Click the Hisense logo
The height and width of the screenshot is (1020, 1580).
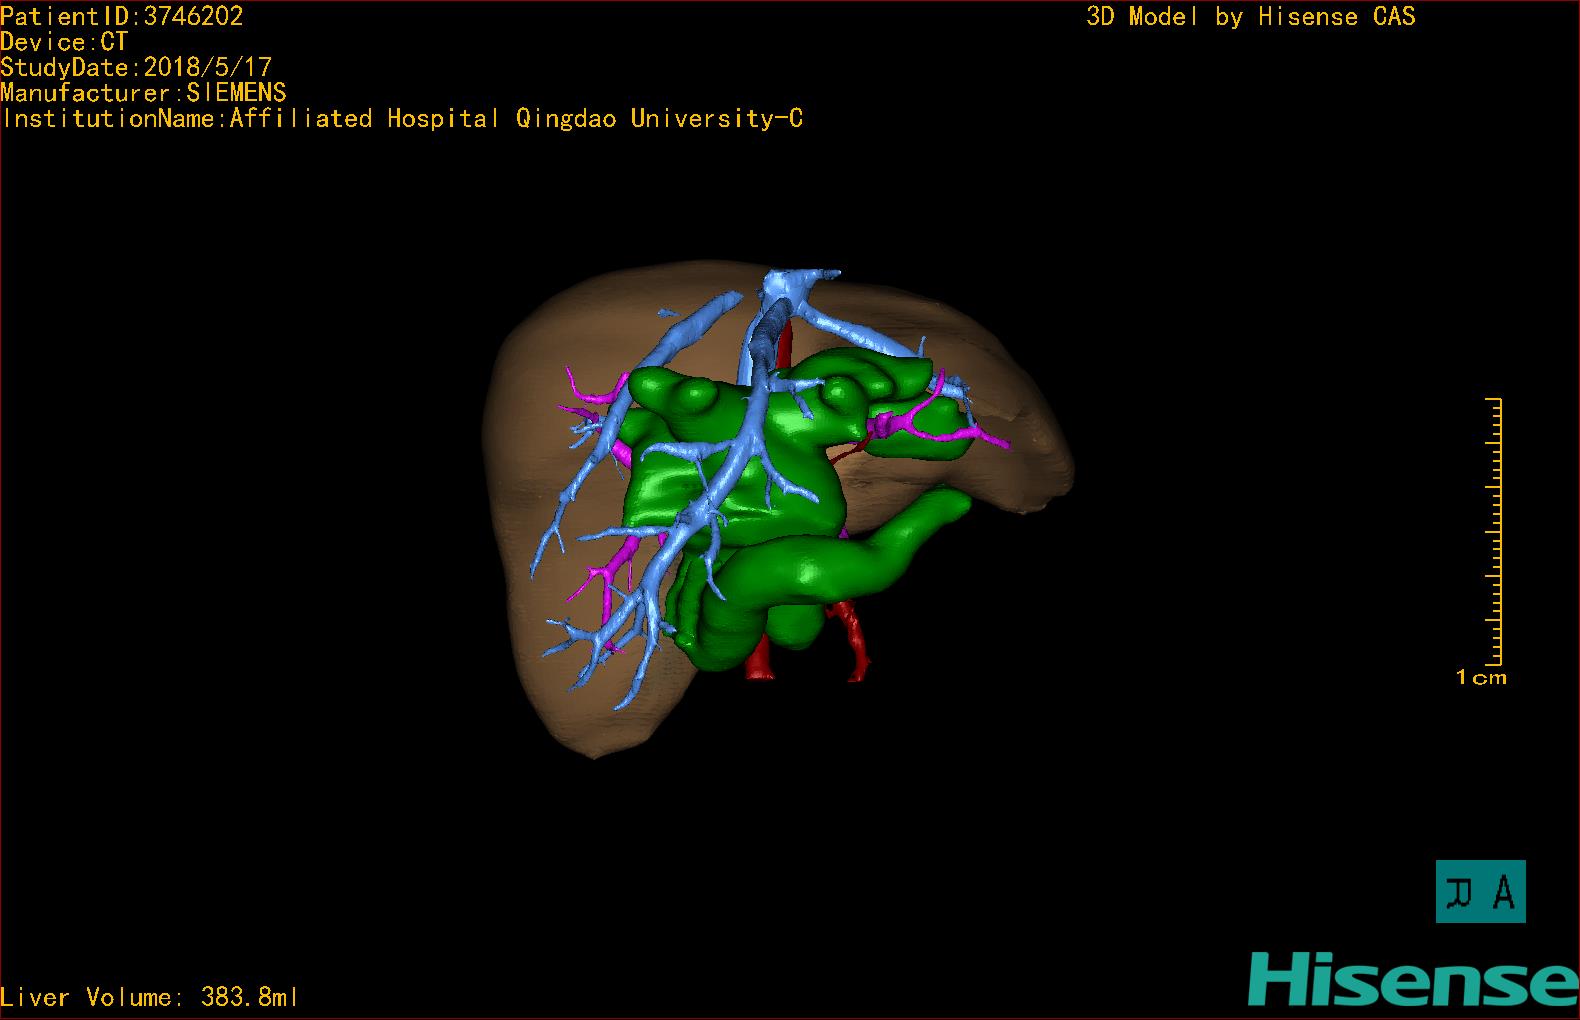[1413, 979]
